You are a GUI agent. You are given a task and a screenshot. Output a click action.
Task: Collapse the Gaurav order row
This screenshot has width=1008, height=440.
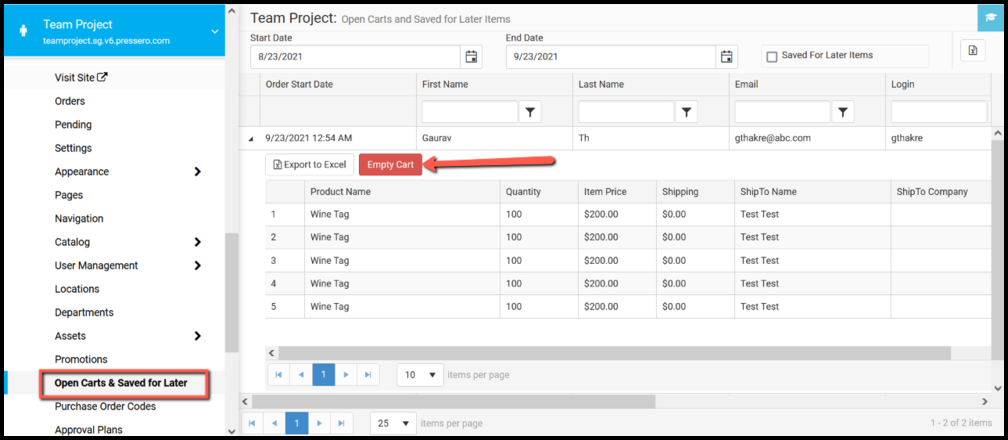click(x=250, y=139)
